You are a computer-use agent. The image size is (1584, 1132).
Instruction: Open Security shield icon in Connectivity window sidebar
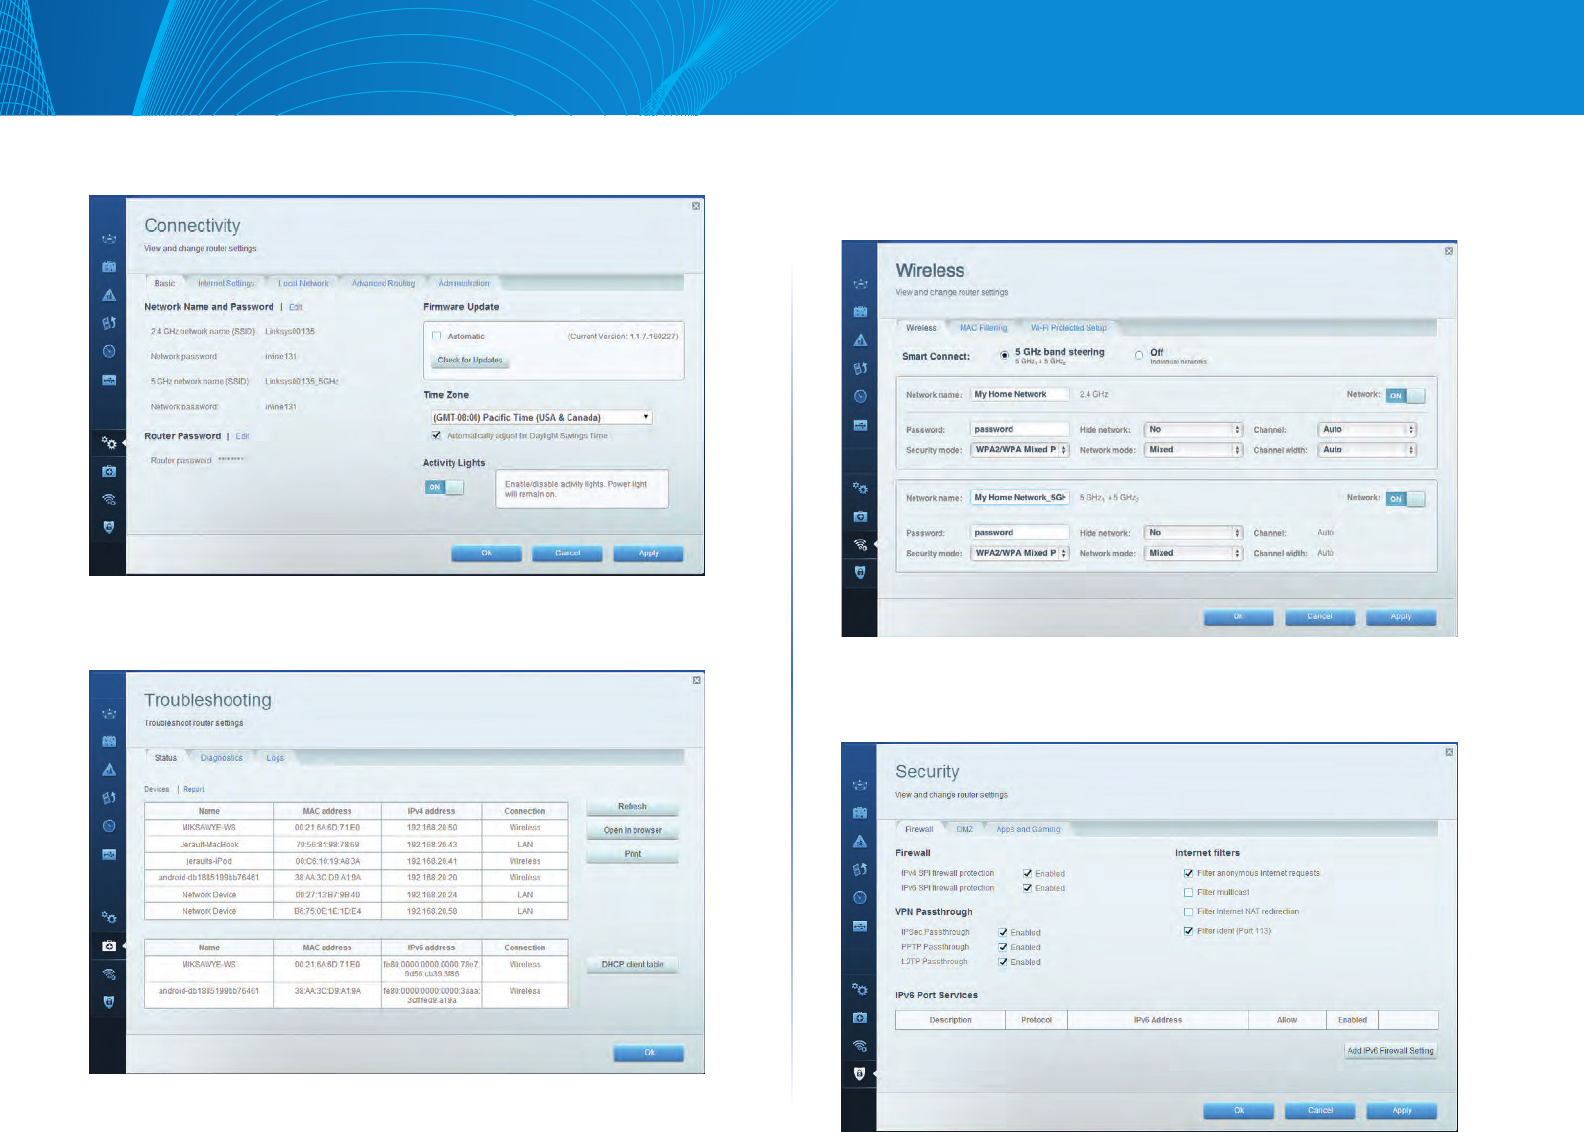109,527
